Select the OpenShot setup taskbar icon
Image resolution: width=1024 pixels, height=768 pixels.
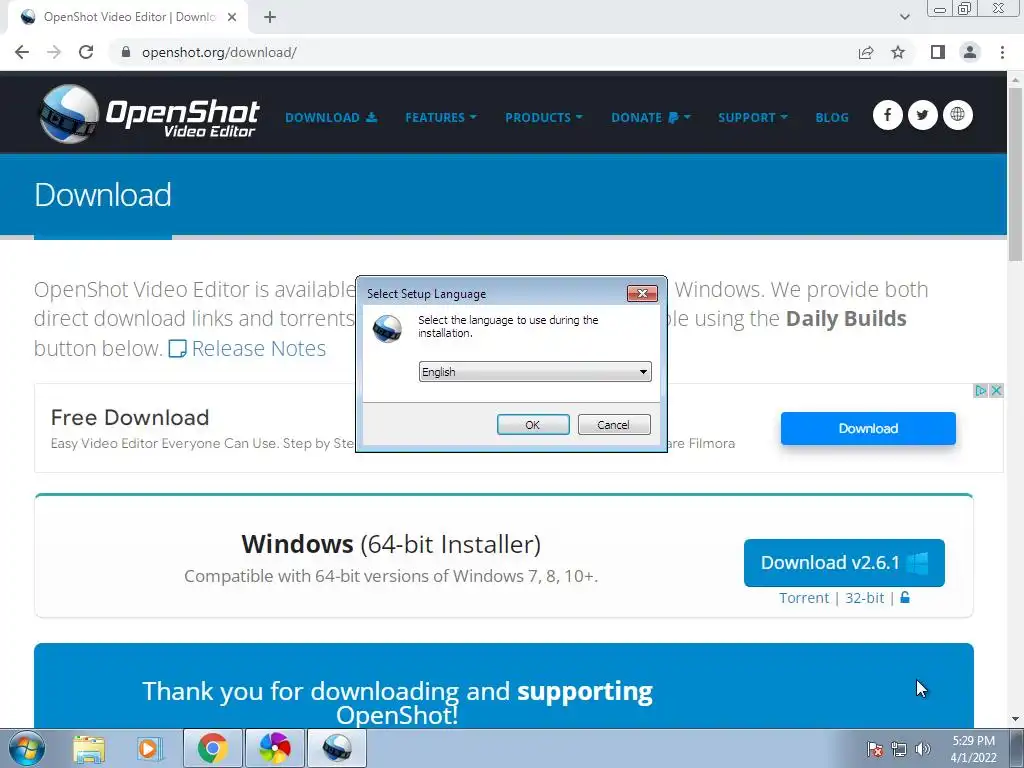(337, 748)
